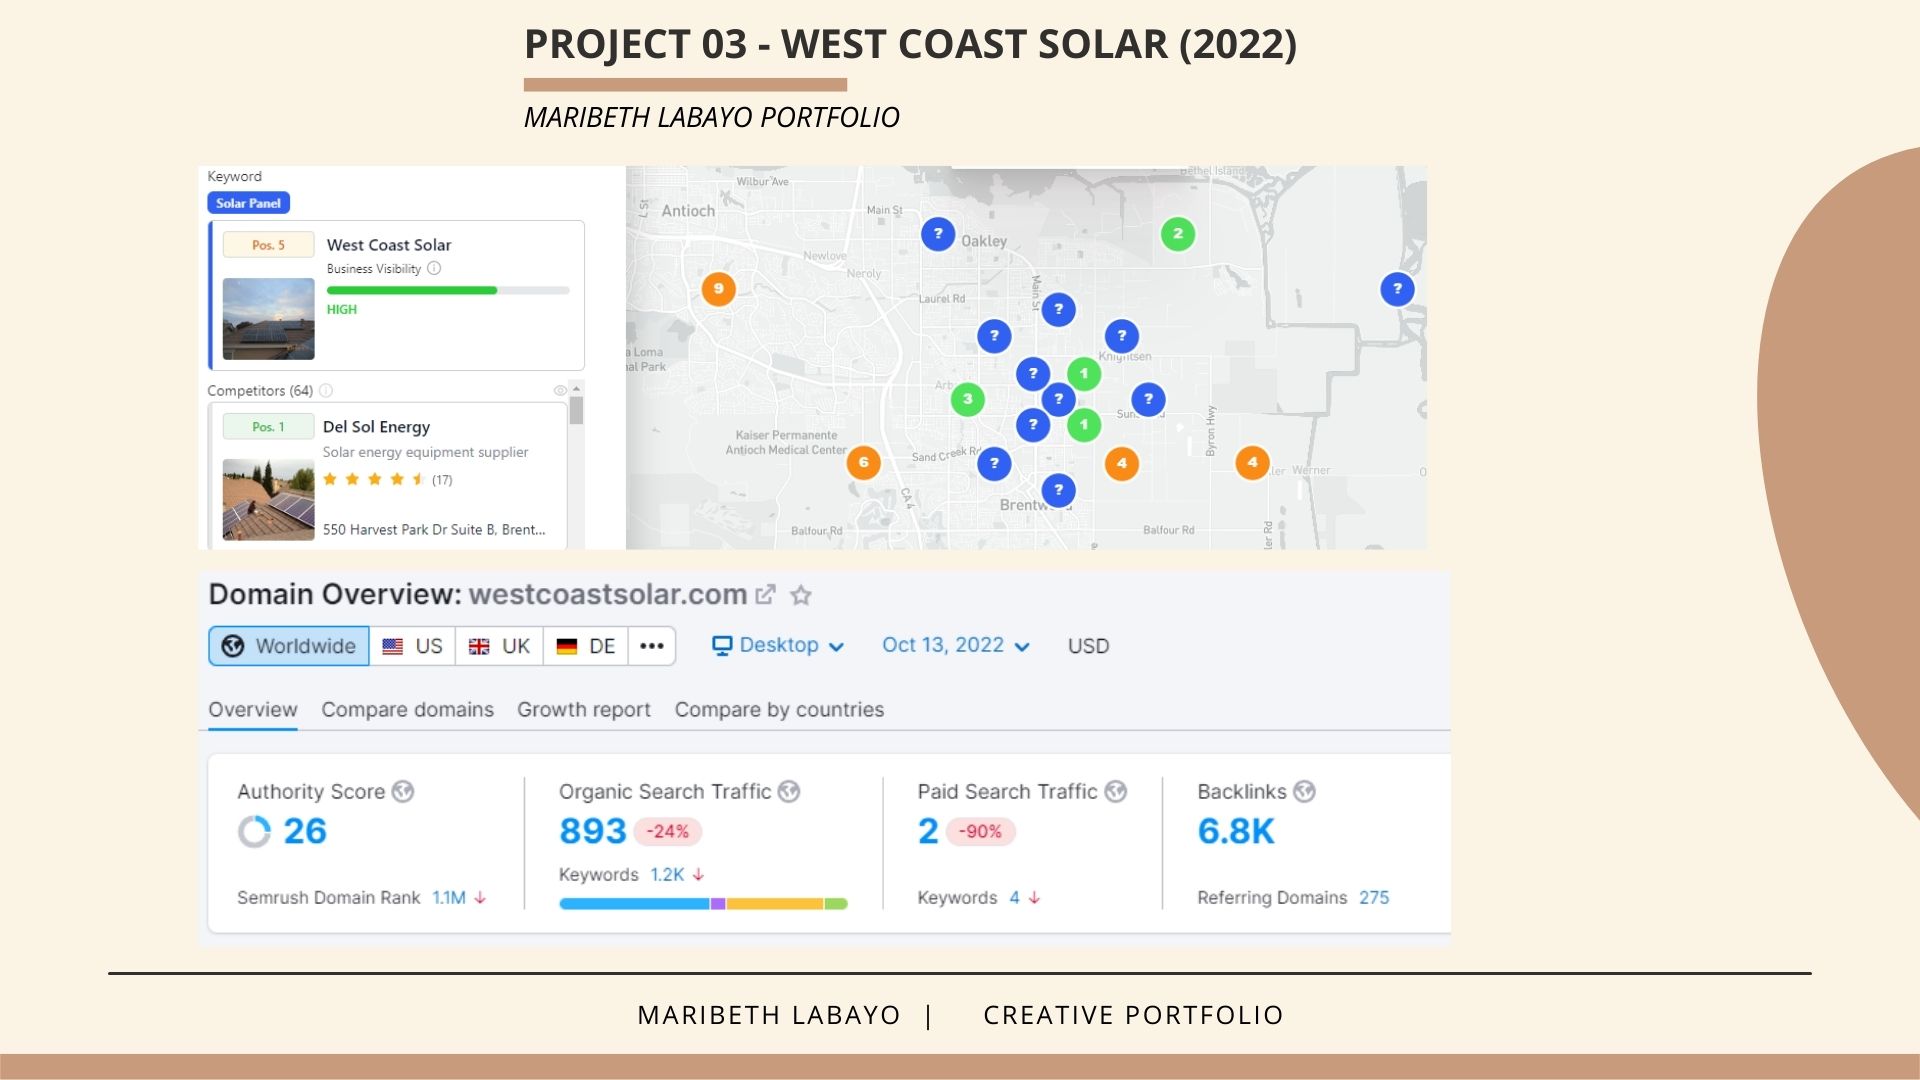Switch to the US database
This screenshot has height=1080, width=1920.
pos(413,646)
